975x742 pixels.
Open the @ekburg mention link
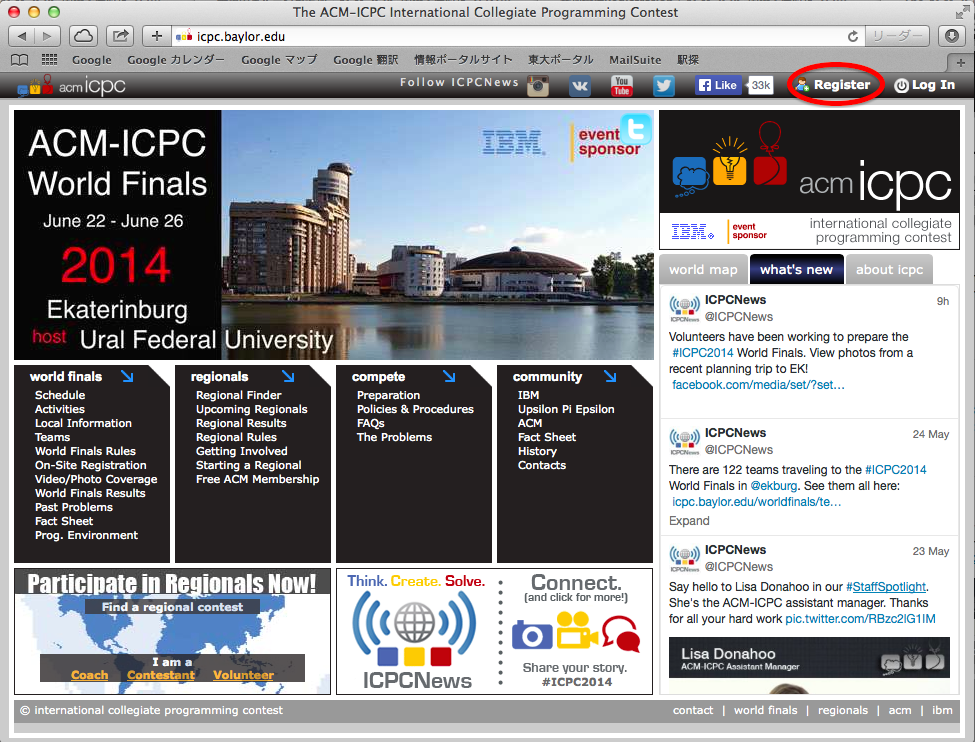(x=774, y=486)
